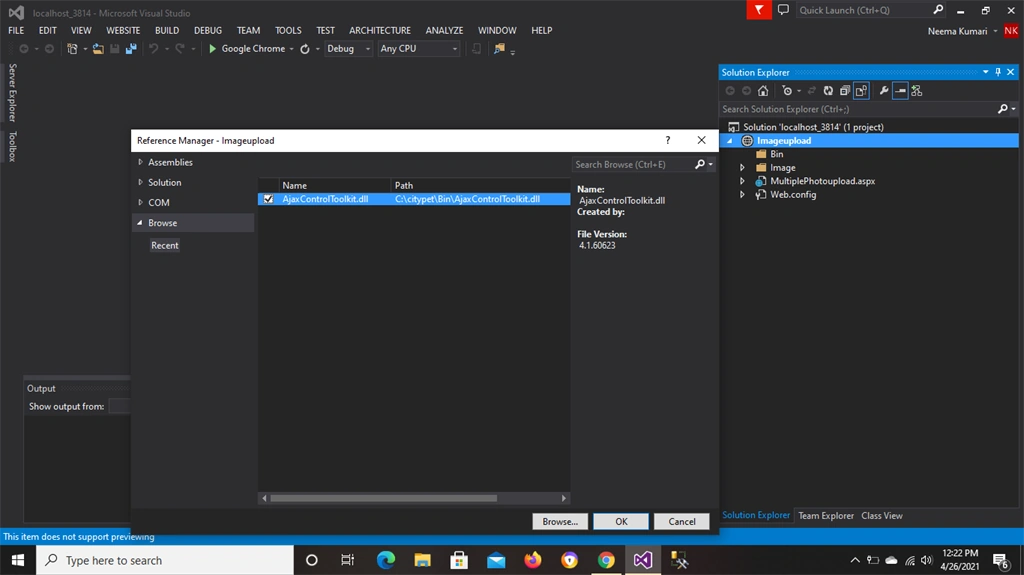
Task: Click the Visual Studio taskbar icon
Action: coord(643,560)
